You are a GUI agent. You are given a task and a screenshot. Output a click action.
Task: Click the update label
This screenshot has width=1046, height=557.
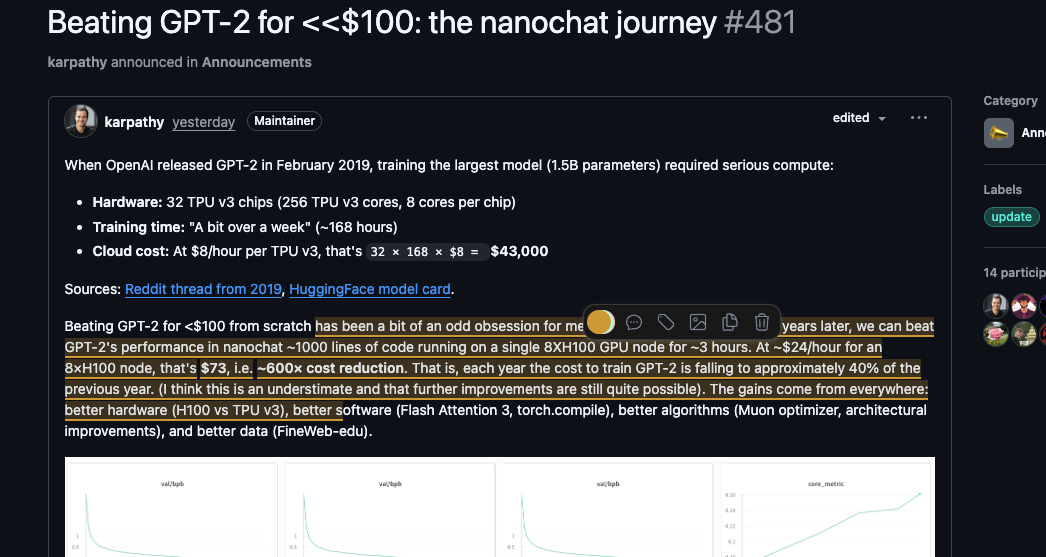click(1011, 217)
